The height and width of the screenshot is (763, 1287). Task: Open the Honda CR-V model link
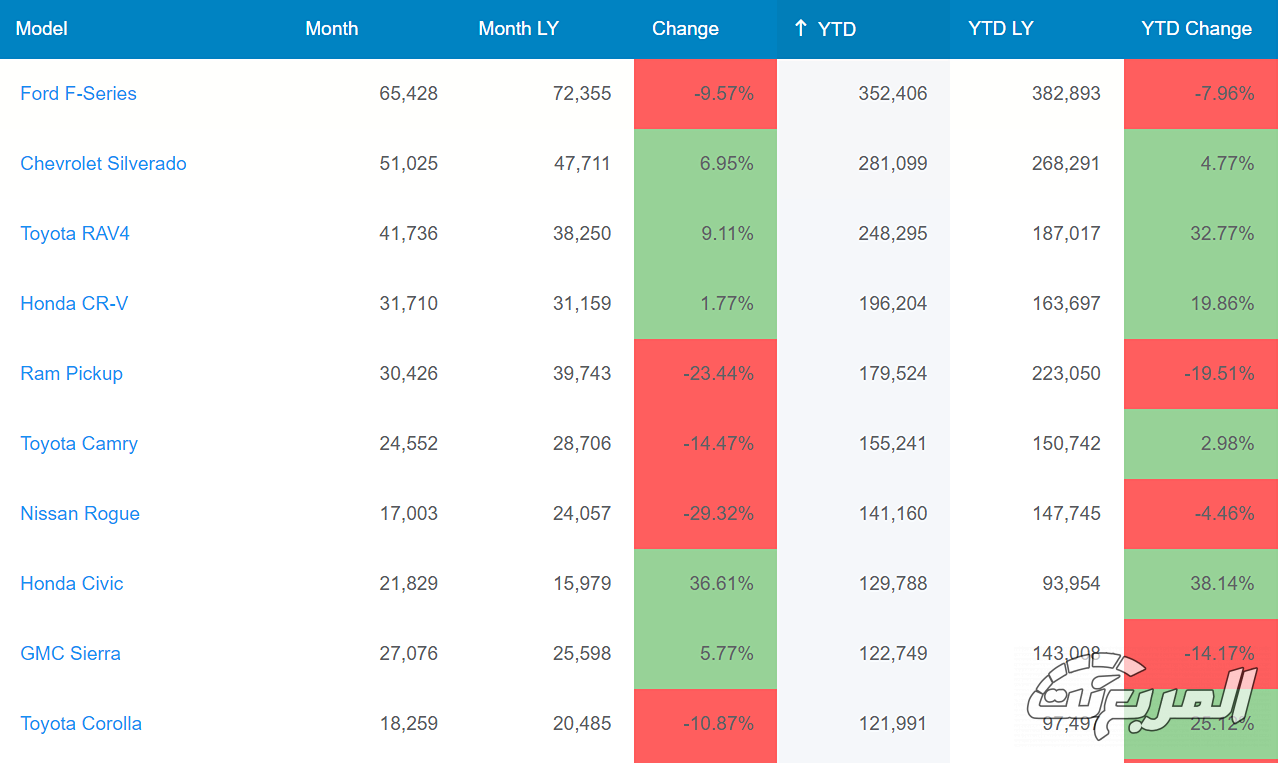tap(74, 303)
